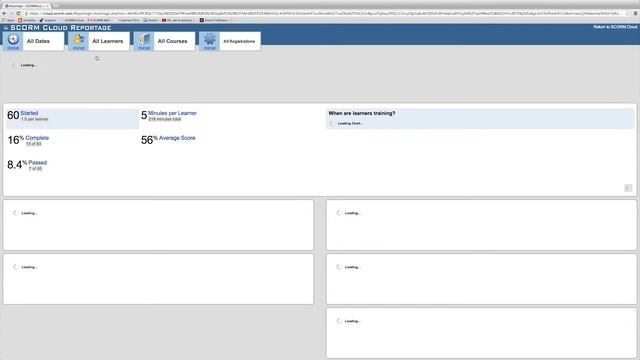Open the All Courses filter
The width and height of the screenshot is (640, 360).
click(164, 41)
